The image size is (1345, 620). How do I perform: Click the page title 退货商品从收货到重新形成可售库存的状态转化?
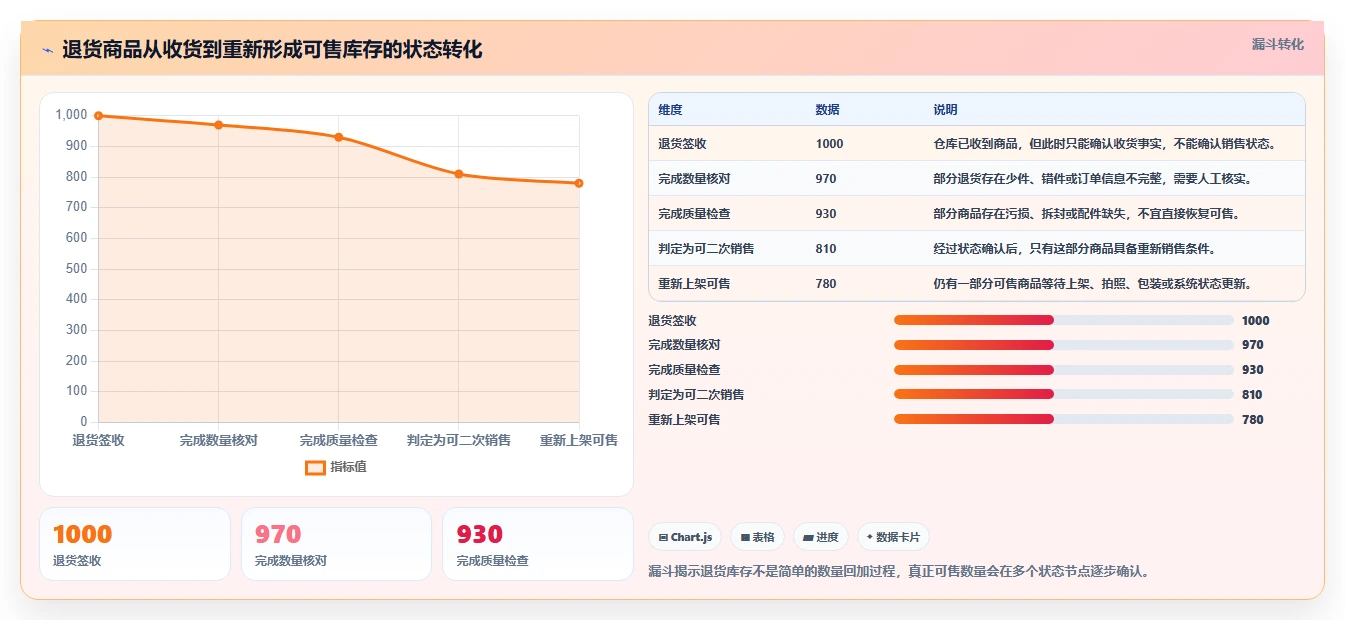[x=272, y=50]
